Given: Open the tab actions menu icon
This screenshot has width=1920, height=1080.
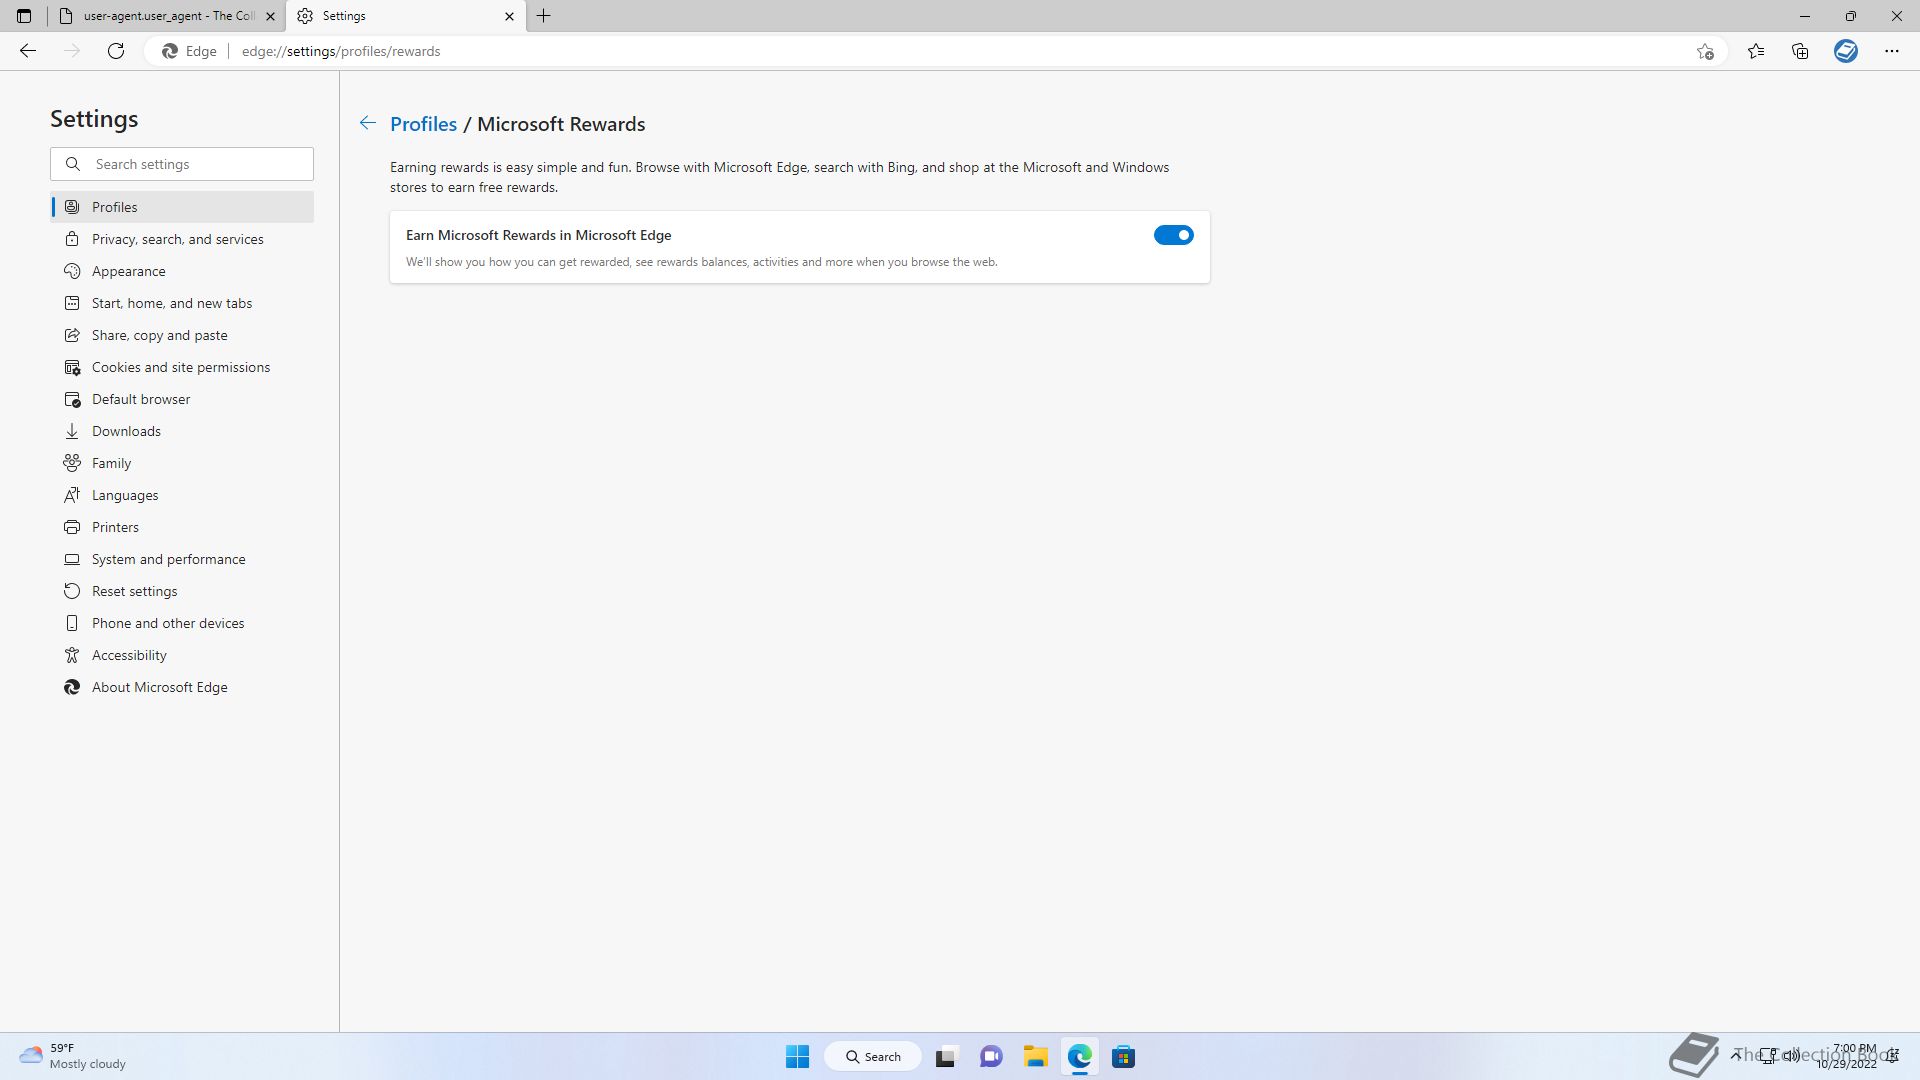Looking at the screenshot, I should 24,16.
